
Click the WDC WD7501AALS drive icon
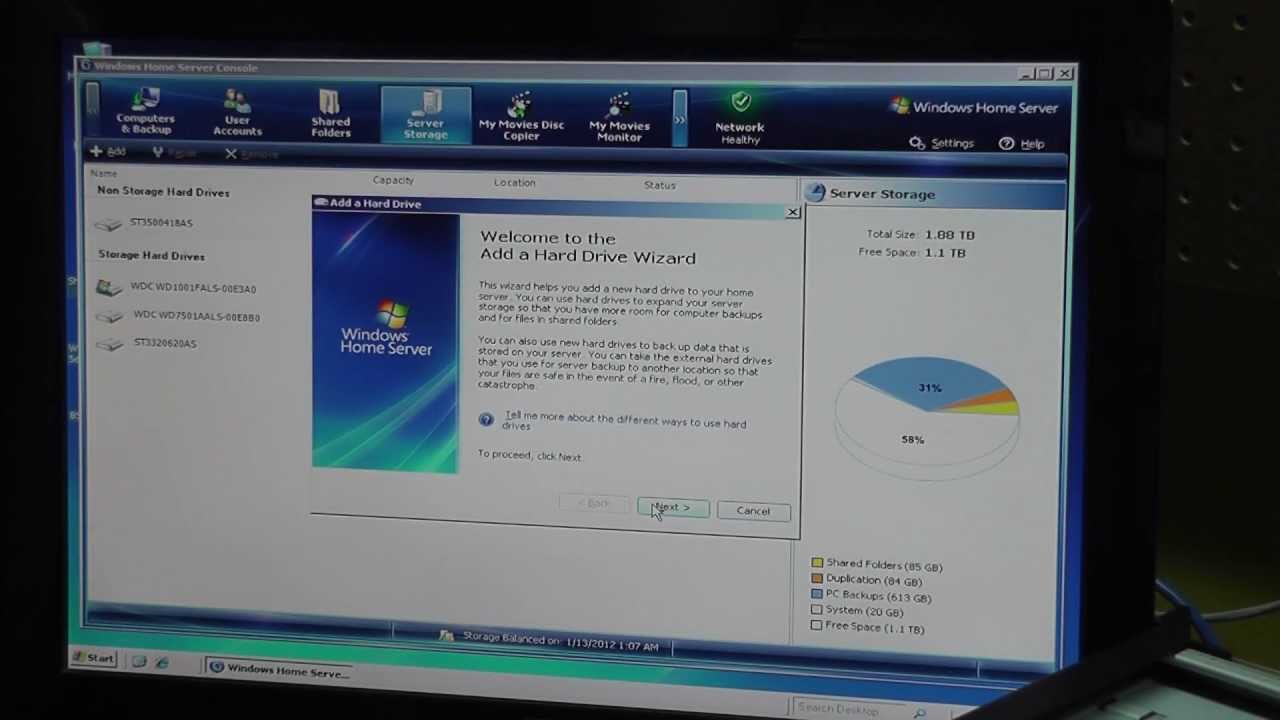tap(108, 316)
